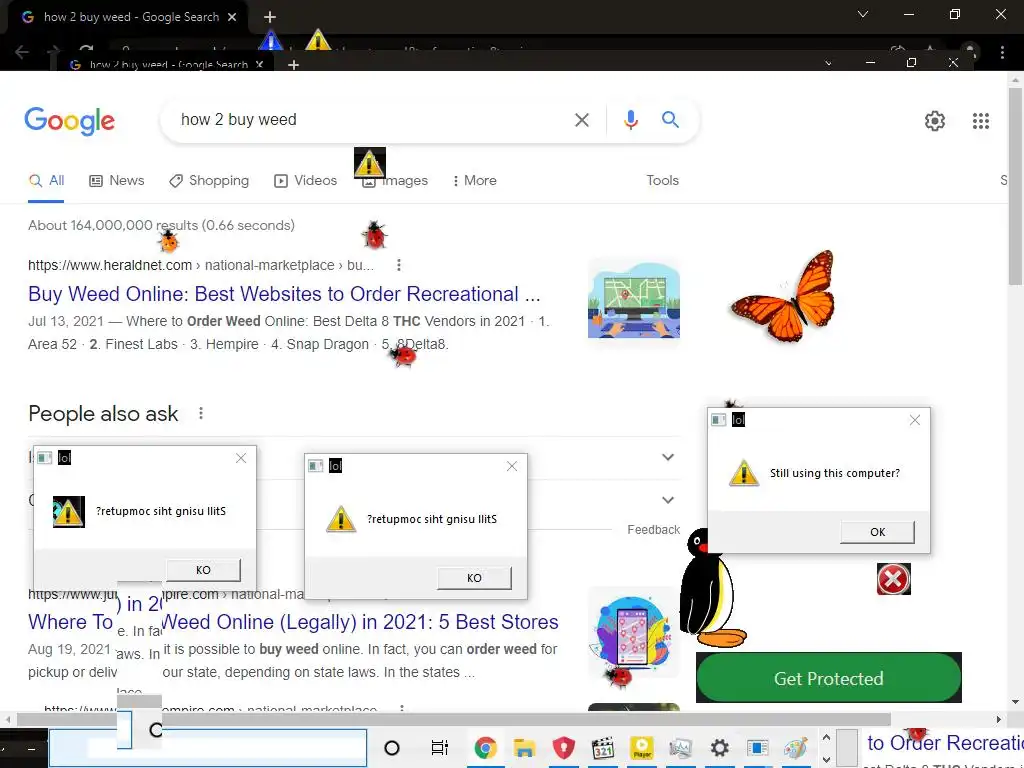Screen dimensions: 1024x768
Task: Click the Feedback link
Action: [653, 530]
